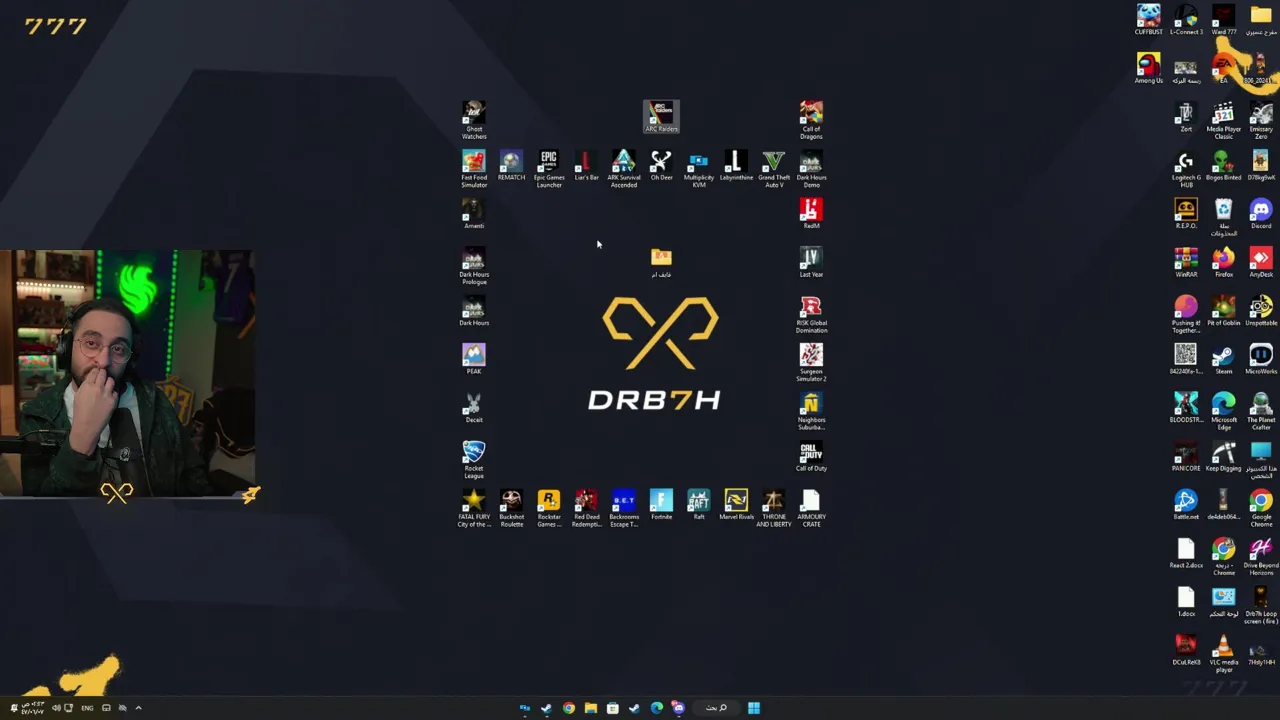This screenshot has width=1280, height=720.
Task: Open FATAL FURY City of the Wolves icon
Action: point(474,509)
